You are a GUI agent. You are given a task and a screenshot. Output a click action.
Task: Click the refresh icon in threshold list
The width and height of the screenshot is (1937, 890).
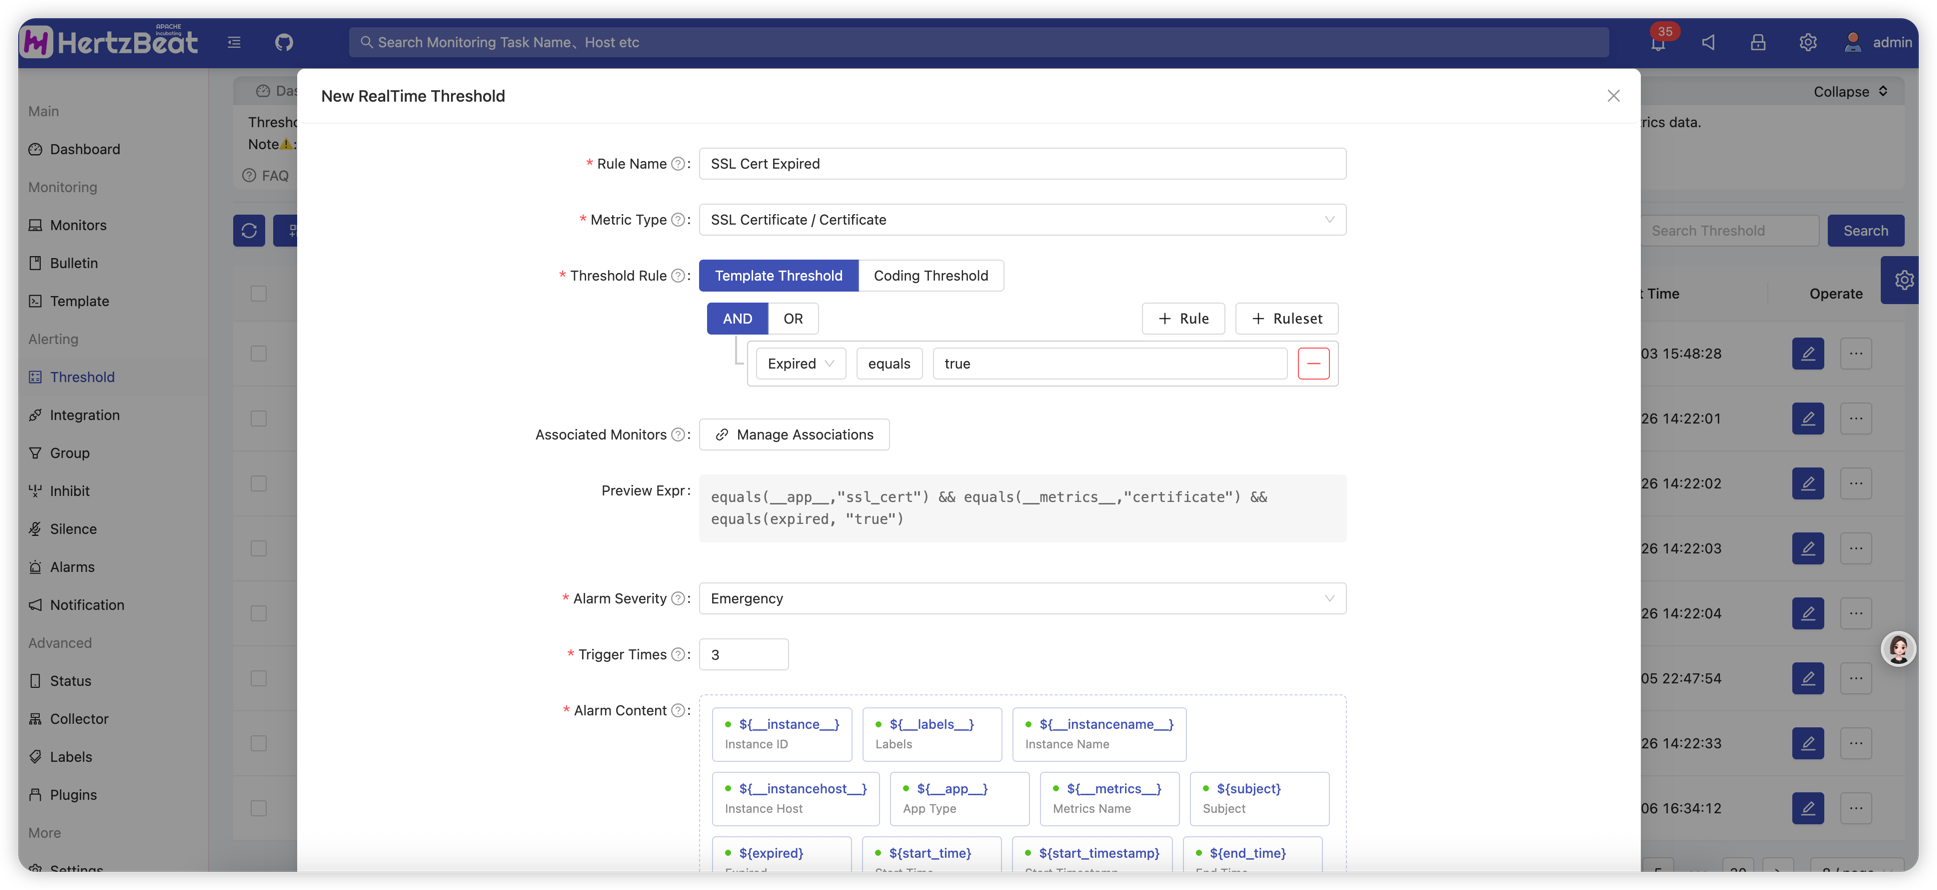pyautogui.click(x=249, y=231)
